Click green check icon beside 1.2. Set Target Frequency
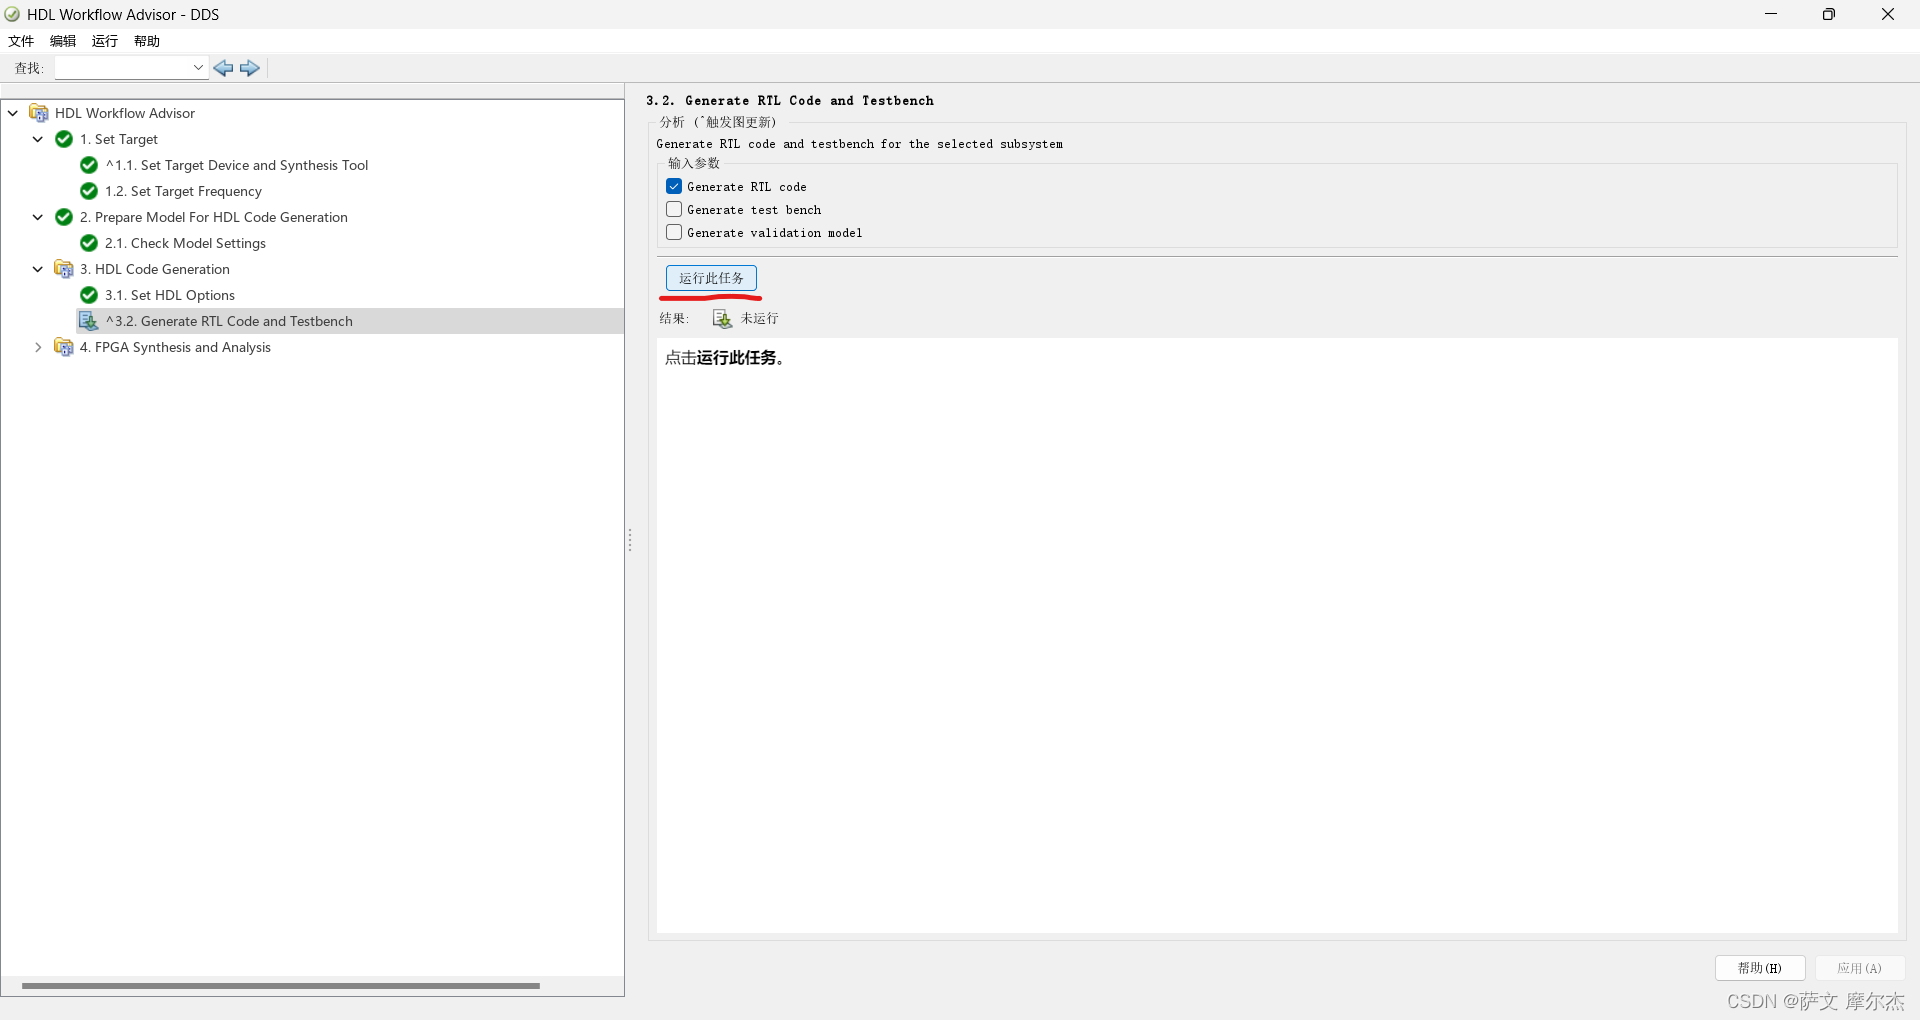The height and width of the screenshot is (1020, 1920). coord(89,191)
